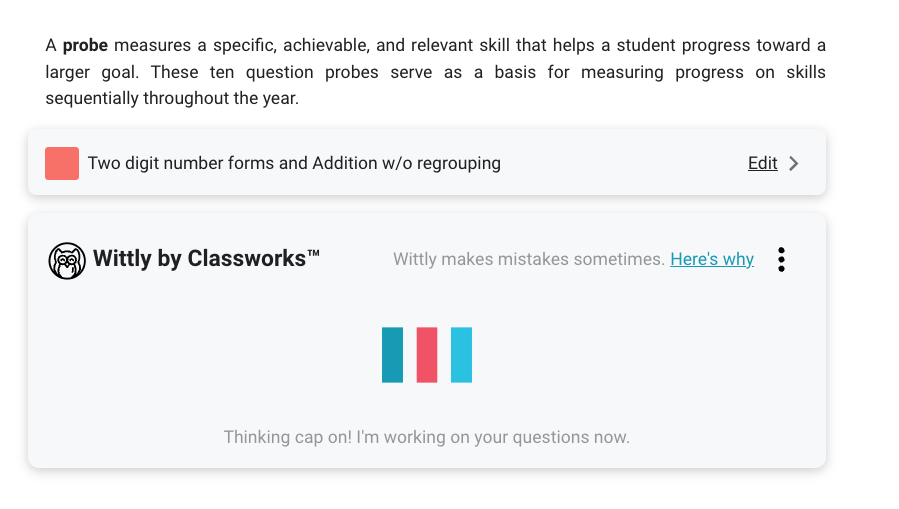The height and width of the screenshot is (509, 899).
Task: Click the probe description paragraph
Action: pyautogui.click(x=436, y=72)
